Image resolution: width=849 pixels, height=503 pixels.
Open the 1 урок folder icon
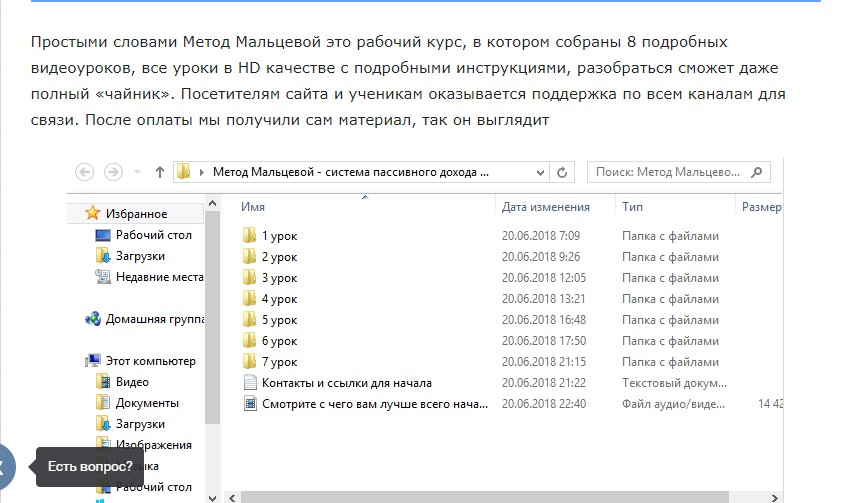(x=250, y=236)
